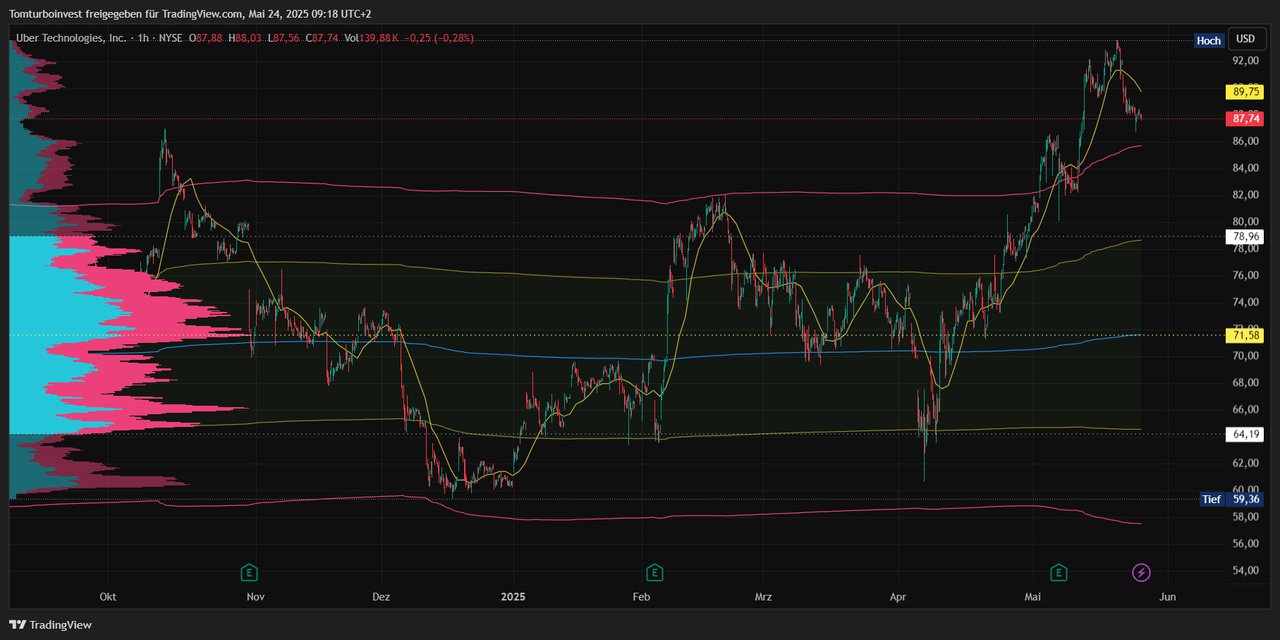Click the 76,00 price axis label

1245,275
